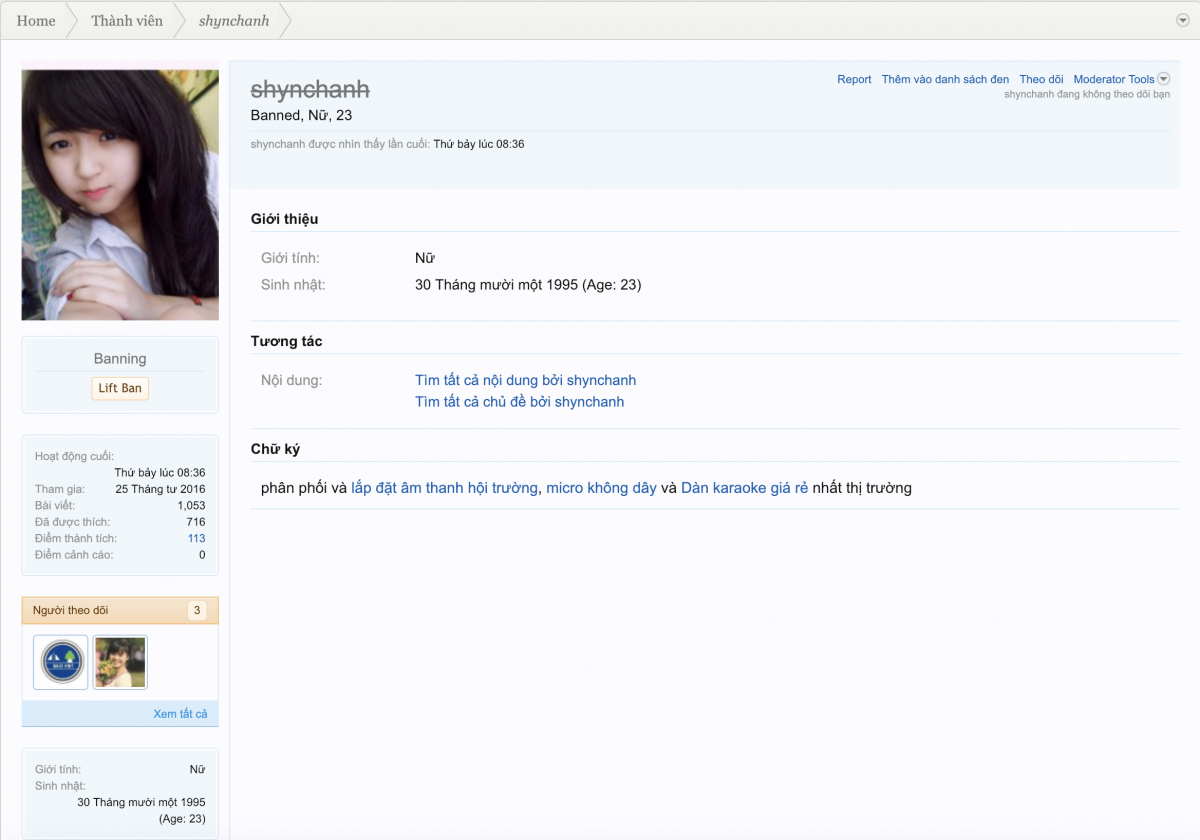This screenshot has height=840, width=1200.
Task: Open shynchanh profile avatar photo
Action: pyautogui.click(x=120, y=195)
